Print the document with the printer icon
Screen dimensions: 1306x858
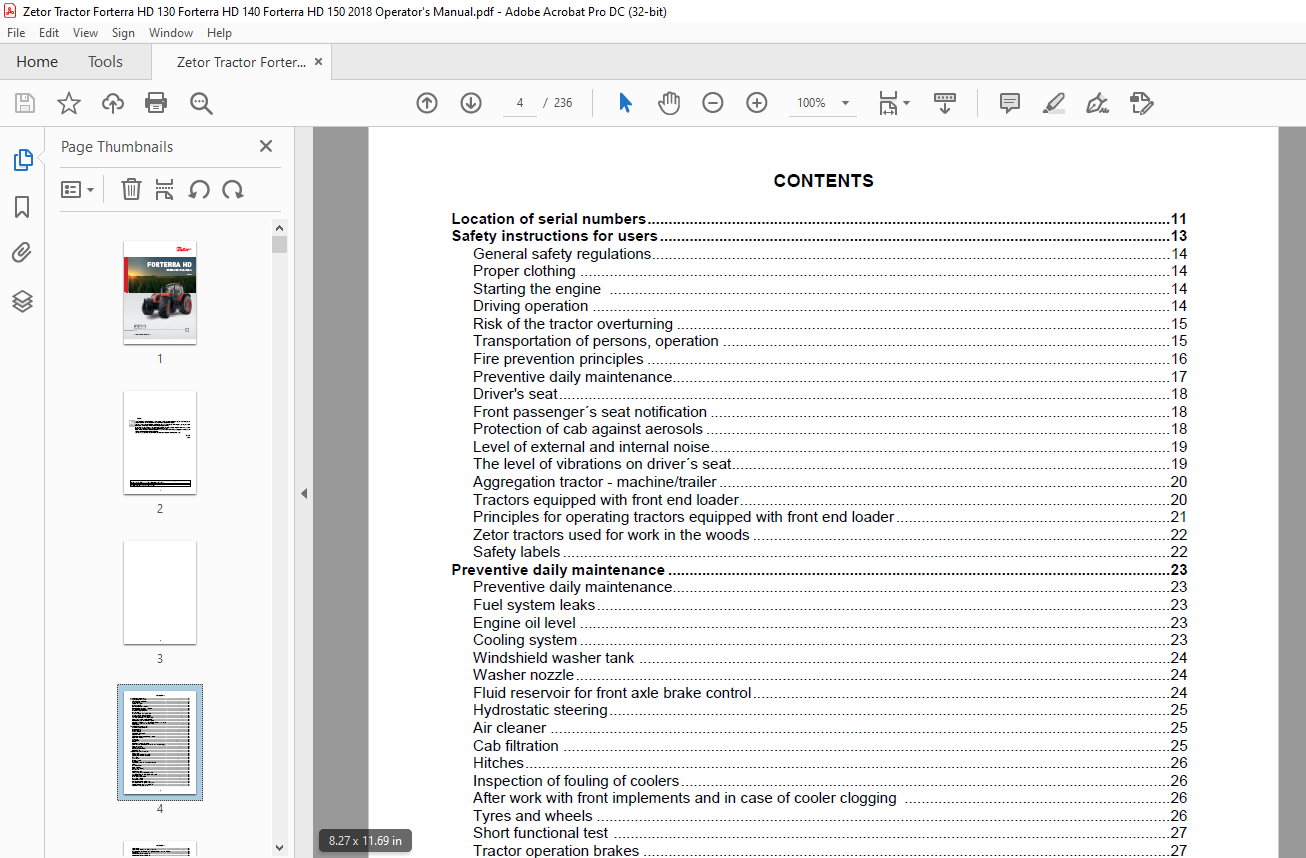(156, 103)
